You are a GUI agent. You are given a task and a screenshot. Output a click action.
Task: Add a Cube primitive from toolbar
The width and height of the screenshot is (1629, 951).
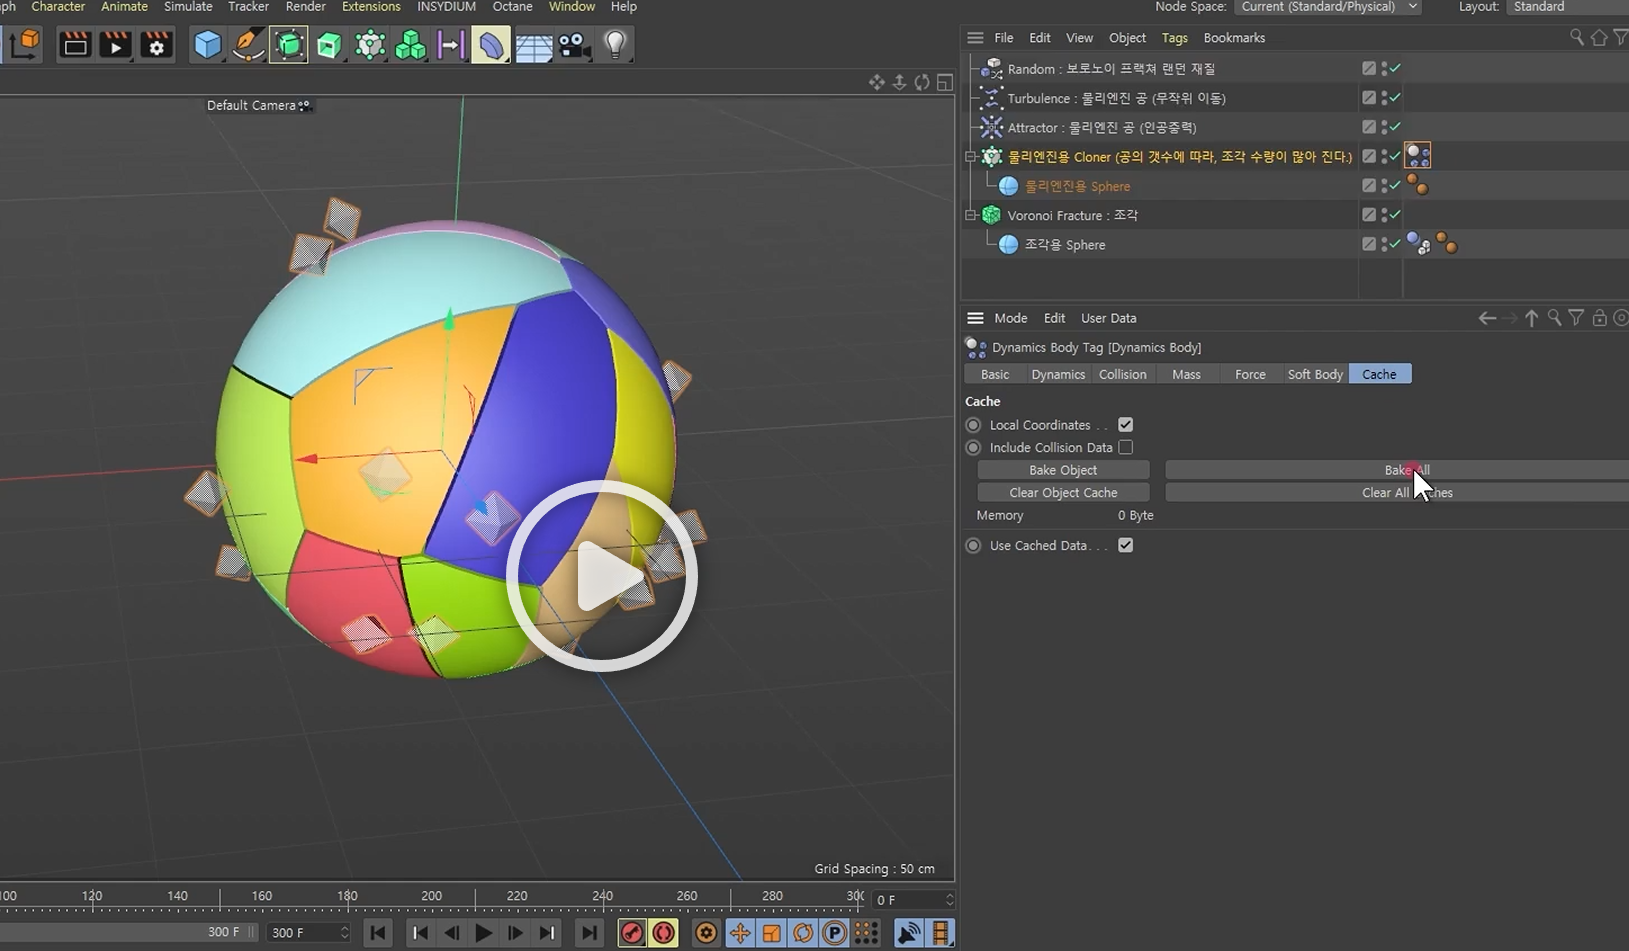click(207, 45)
